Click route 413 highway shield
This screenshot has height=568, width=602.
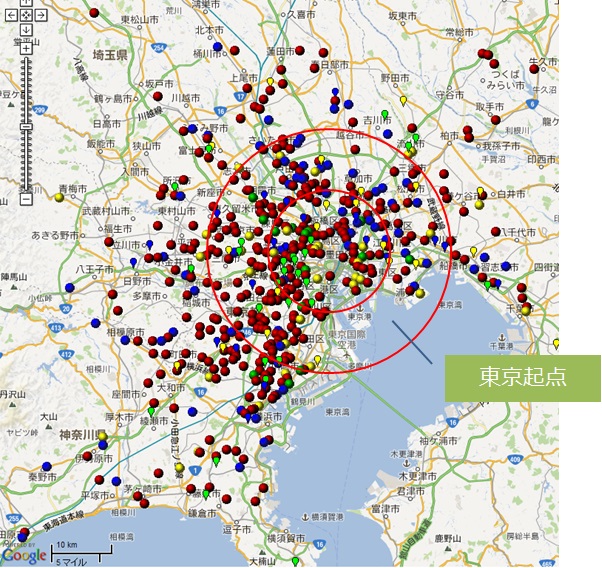56,328
